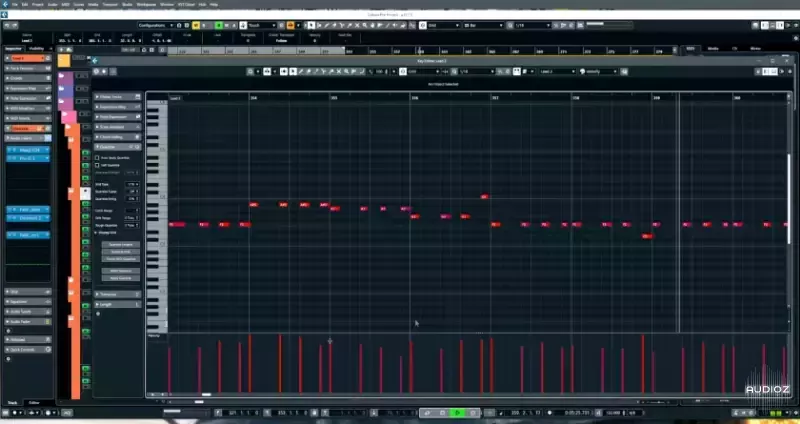Toggle global Write W automation button

point(226,25)
